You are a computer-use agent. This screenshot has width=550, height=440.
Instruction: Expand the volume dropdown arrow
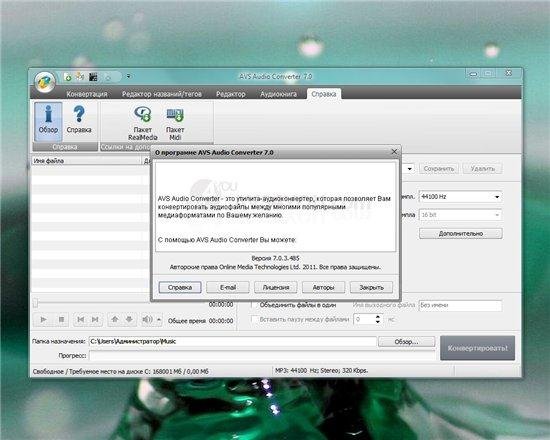159,320
